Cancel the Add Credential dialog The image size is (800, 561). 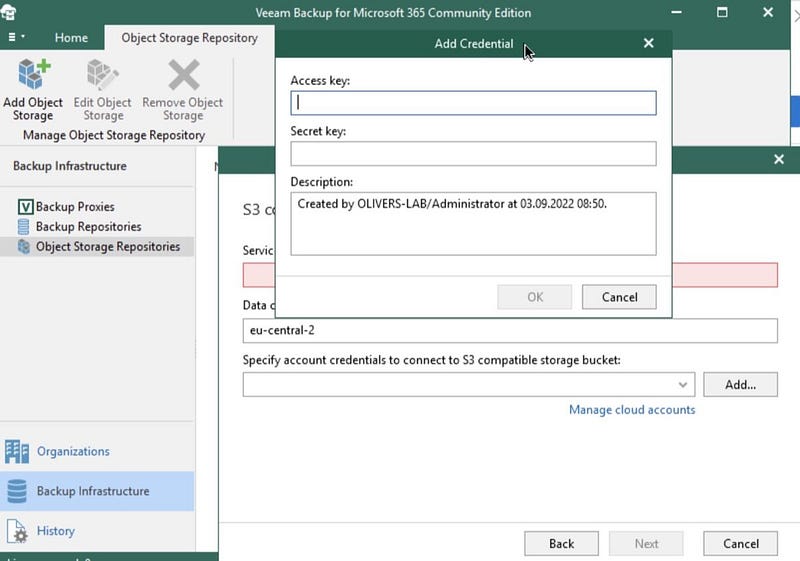tap(619, 297)
